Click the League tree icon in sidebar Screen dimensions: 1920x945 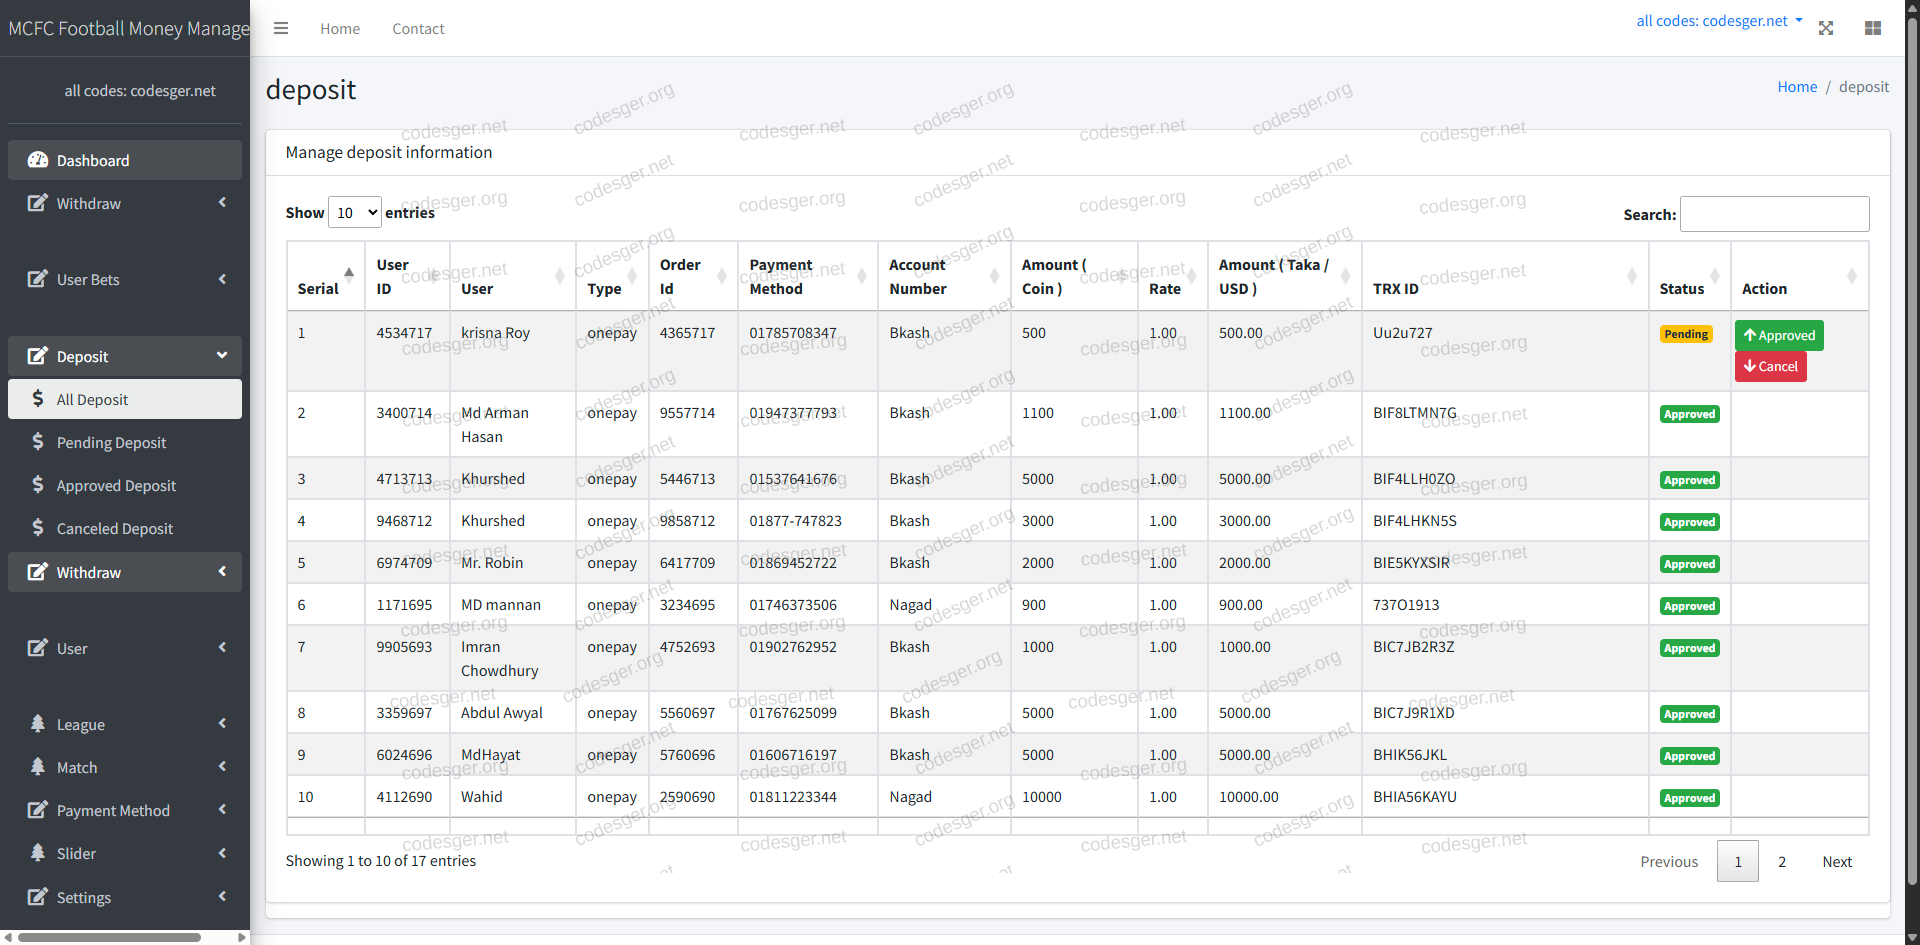[38, 724]
